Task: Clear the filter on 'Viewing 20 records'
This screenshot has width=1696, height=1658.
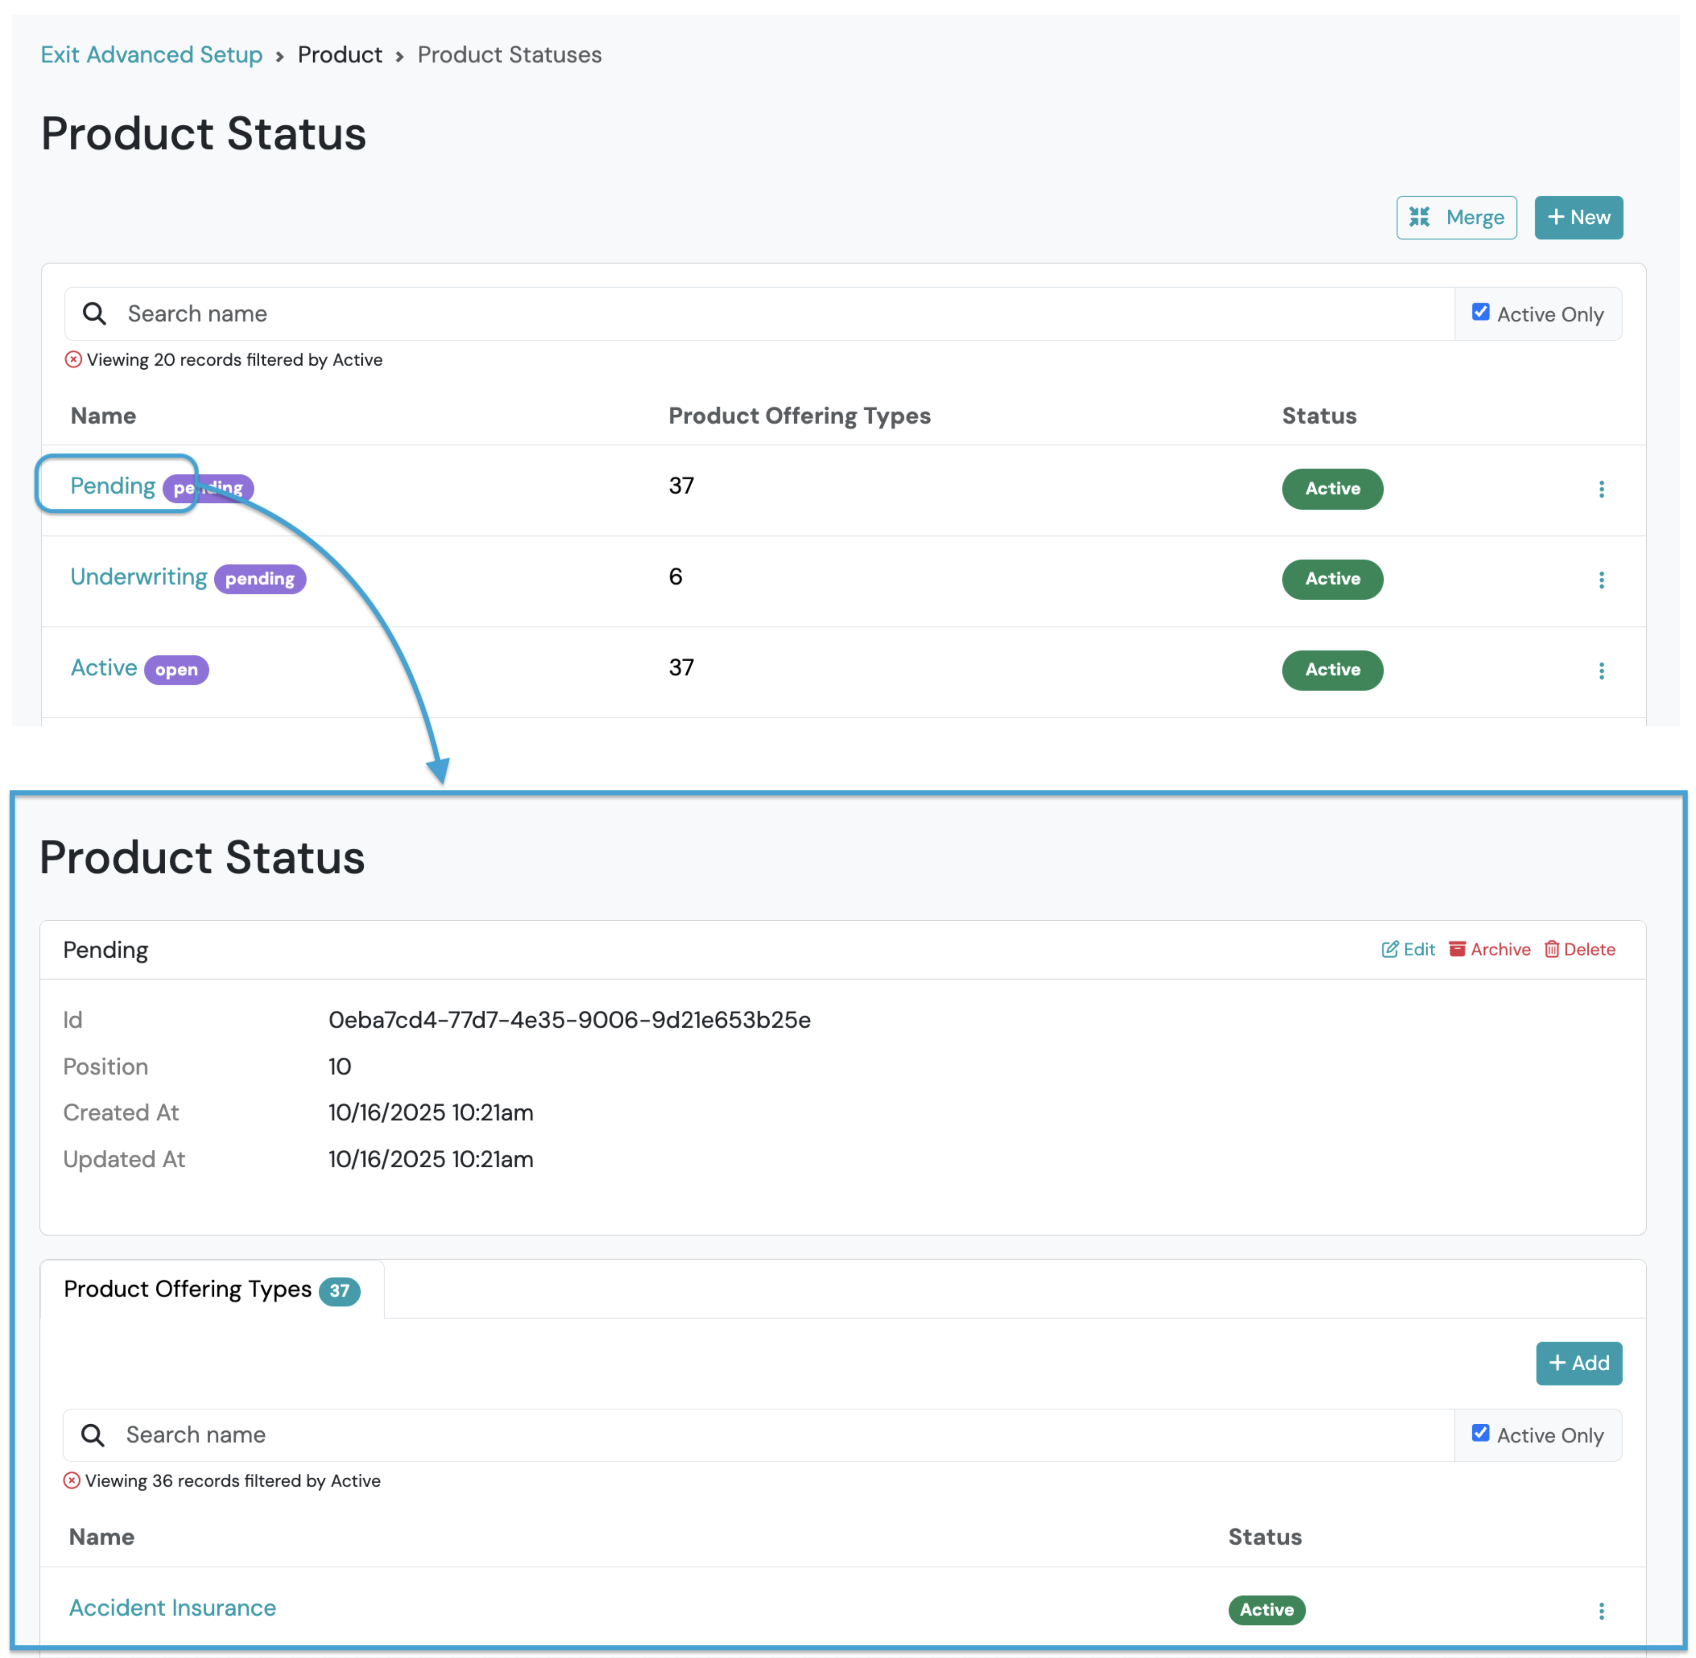Action: (x=73, y=359)
